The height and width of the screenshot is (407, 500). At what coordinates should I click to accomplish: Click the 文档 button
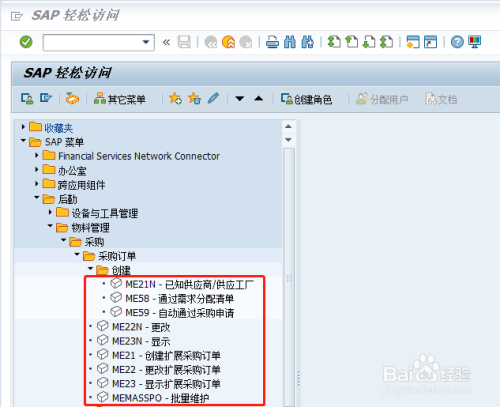(x=441, y=99)
